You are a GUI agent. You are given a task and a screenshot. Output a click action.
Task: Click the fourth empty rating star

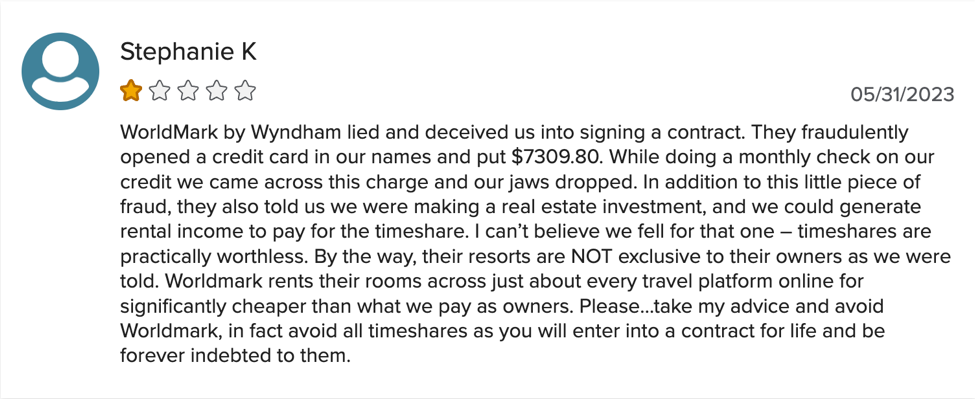(217, 91)
